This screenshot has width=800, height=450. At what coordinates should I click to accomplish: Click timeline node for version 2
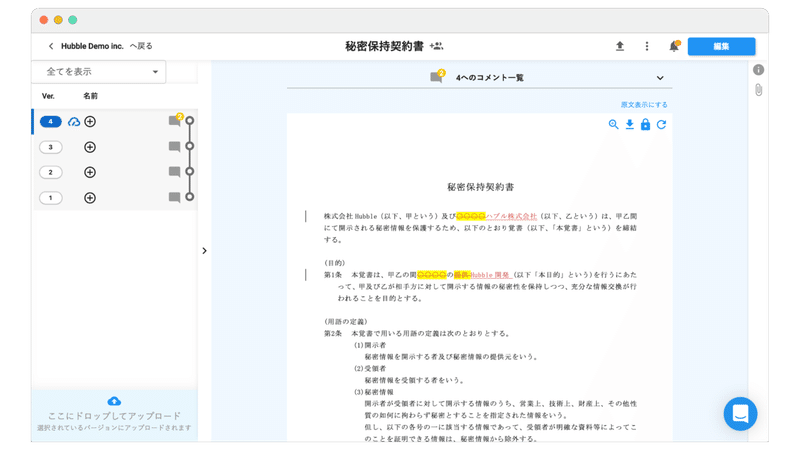pyautogui.click(x=190, y=171)
